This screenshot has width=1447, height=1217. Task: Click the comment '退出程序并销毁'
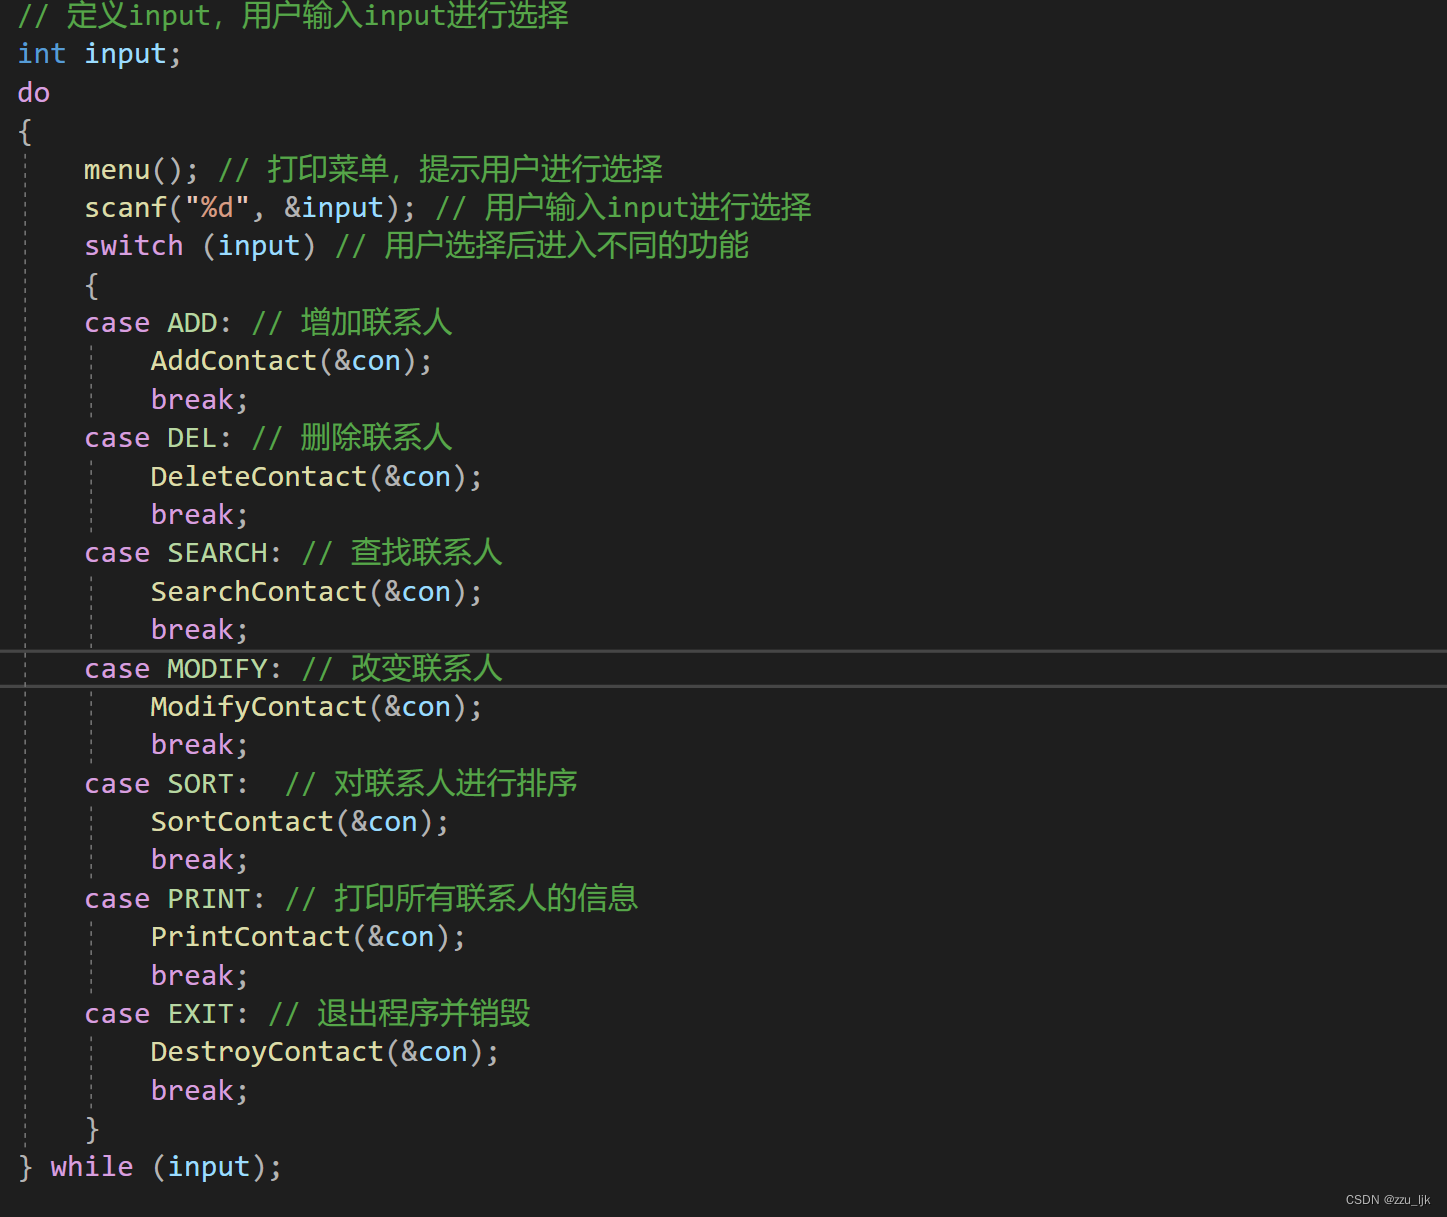(423, 1014)
